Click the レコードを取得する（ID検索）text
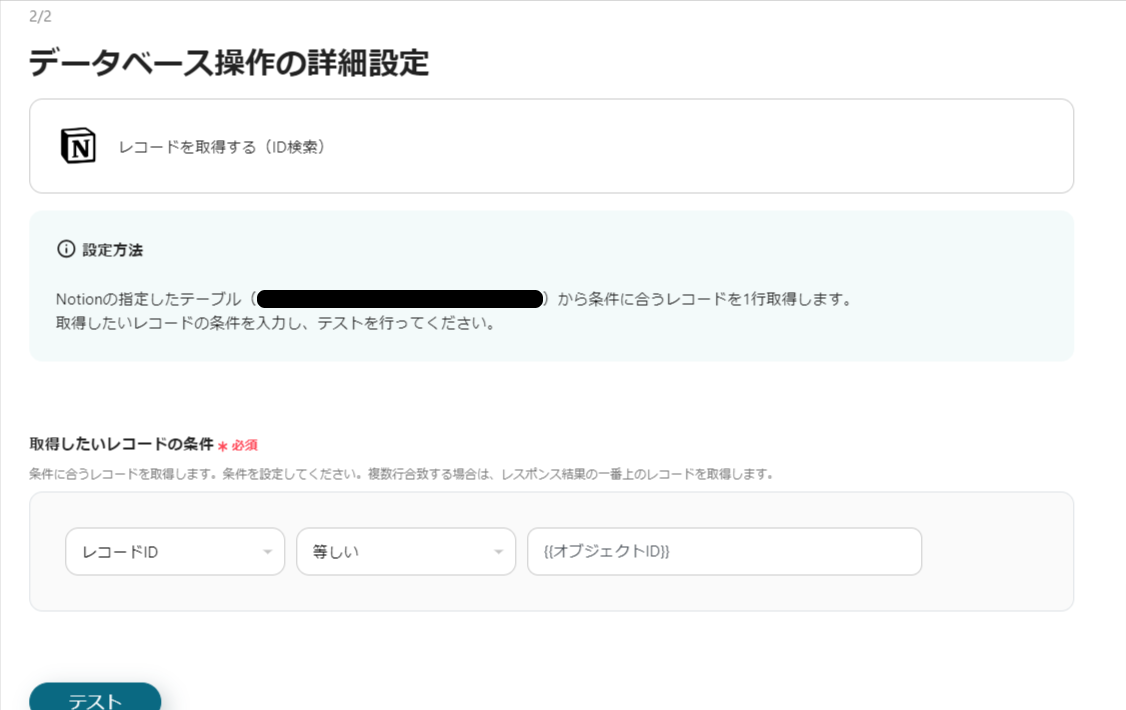 tap(222, 147)
